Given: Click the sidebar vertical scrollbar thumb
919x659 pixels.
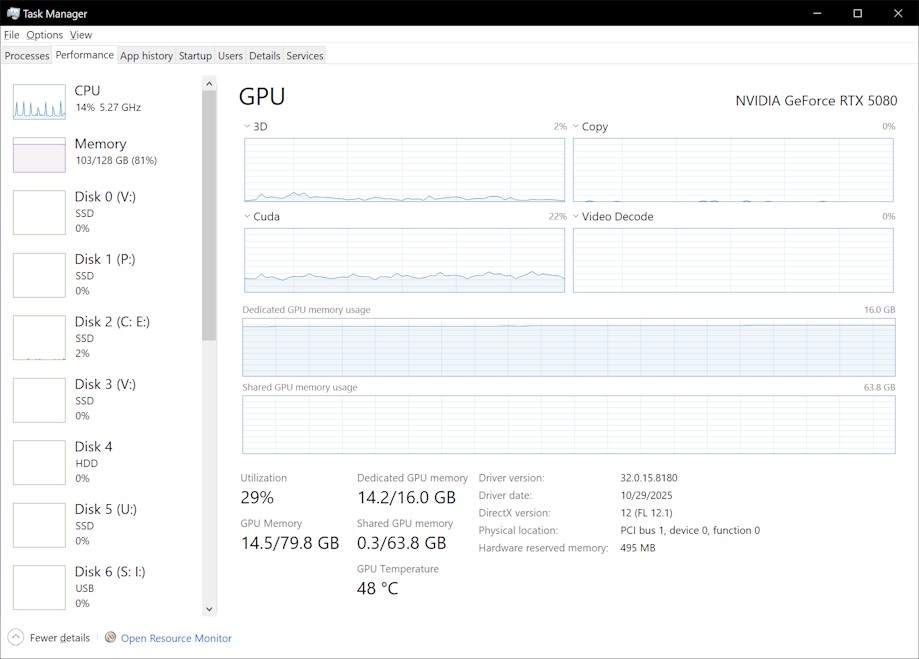Looking at the screenshot, I should click(x=209, y=216).
